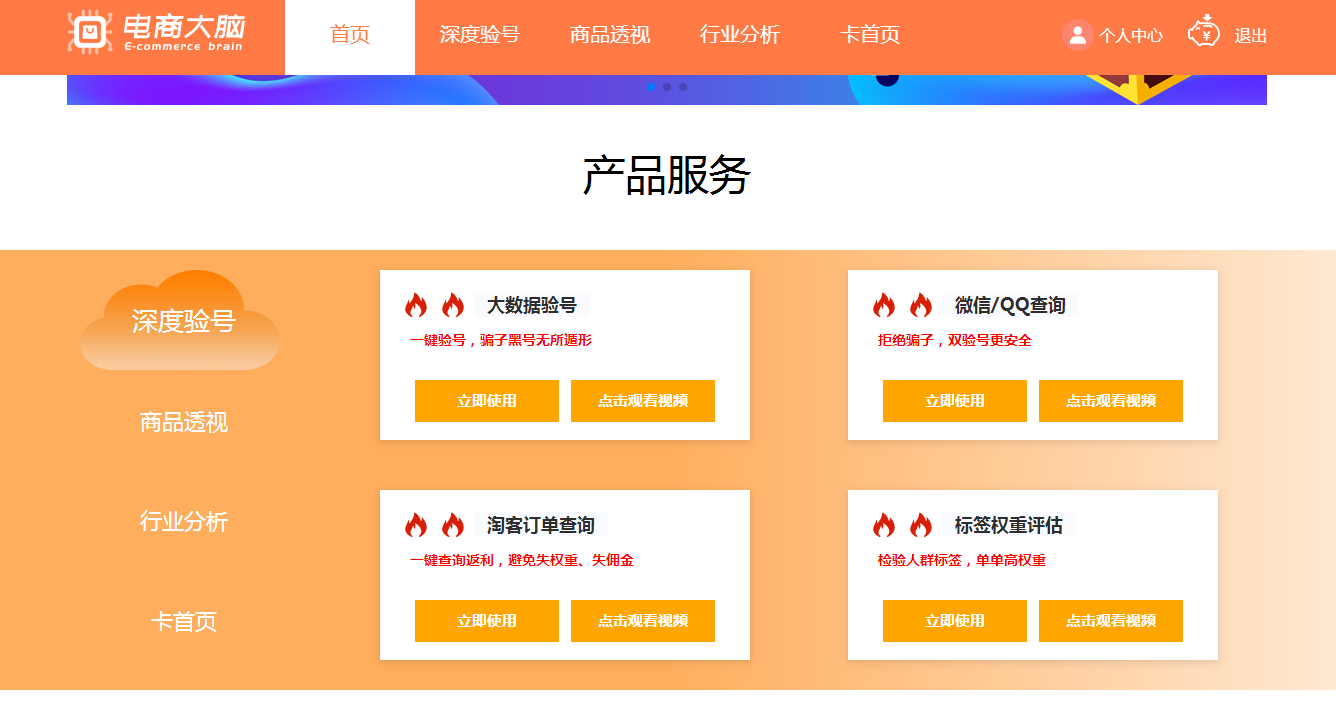Click the 标签权重评估 card title
Image resolution: width=1336 pixels, height=702 pixels.
coord(1009,525)
